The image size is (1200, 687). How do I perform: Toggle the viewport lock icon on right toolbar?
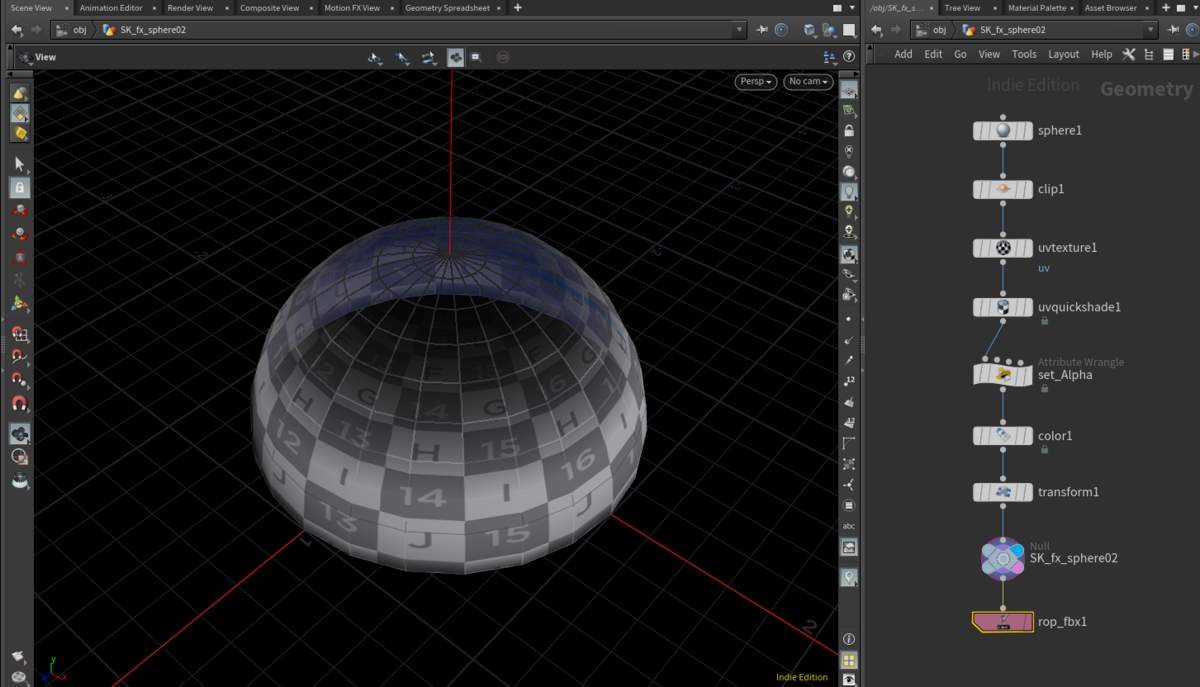(849, 131)
